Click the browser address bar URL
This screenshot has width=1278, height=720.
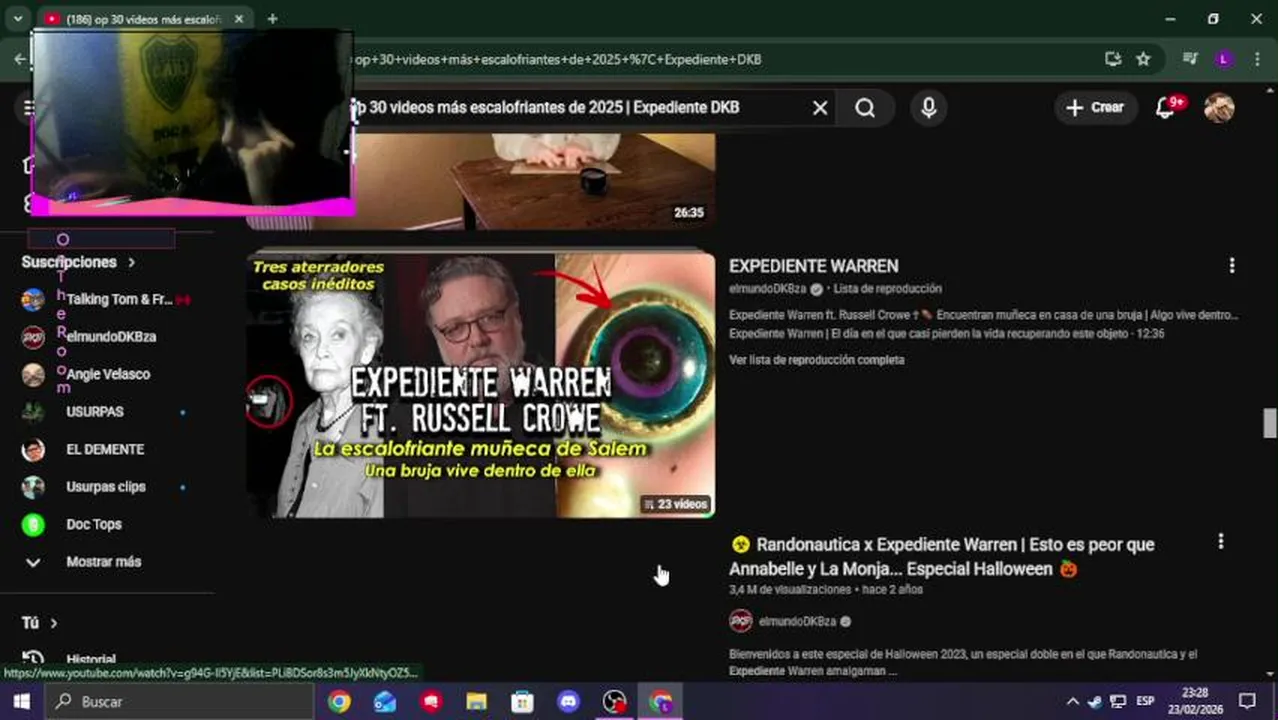558,59
